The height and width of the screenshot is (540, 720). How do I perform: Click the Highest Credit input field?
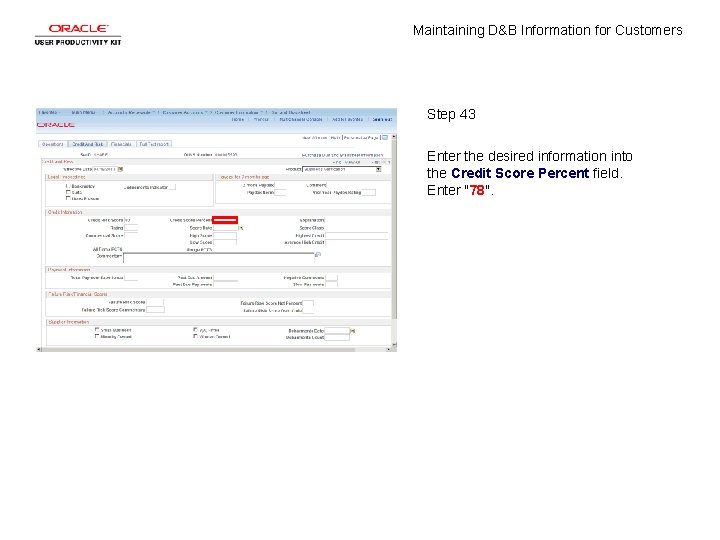356,236
